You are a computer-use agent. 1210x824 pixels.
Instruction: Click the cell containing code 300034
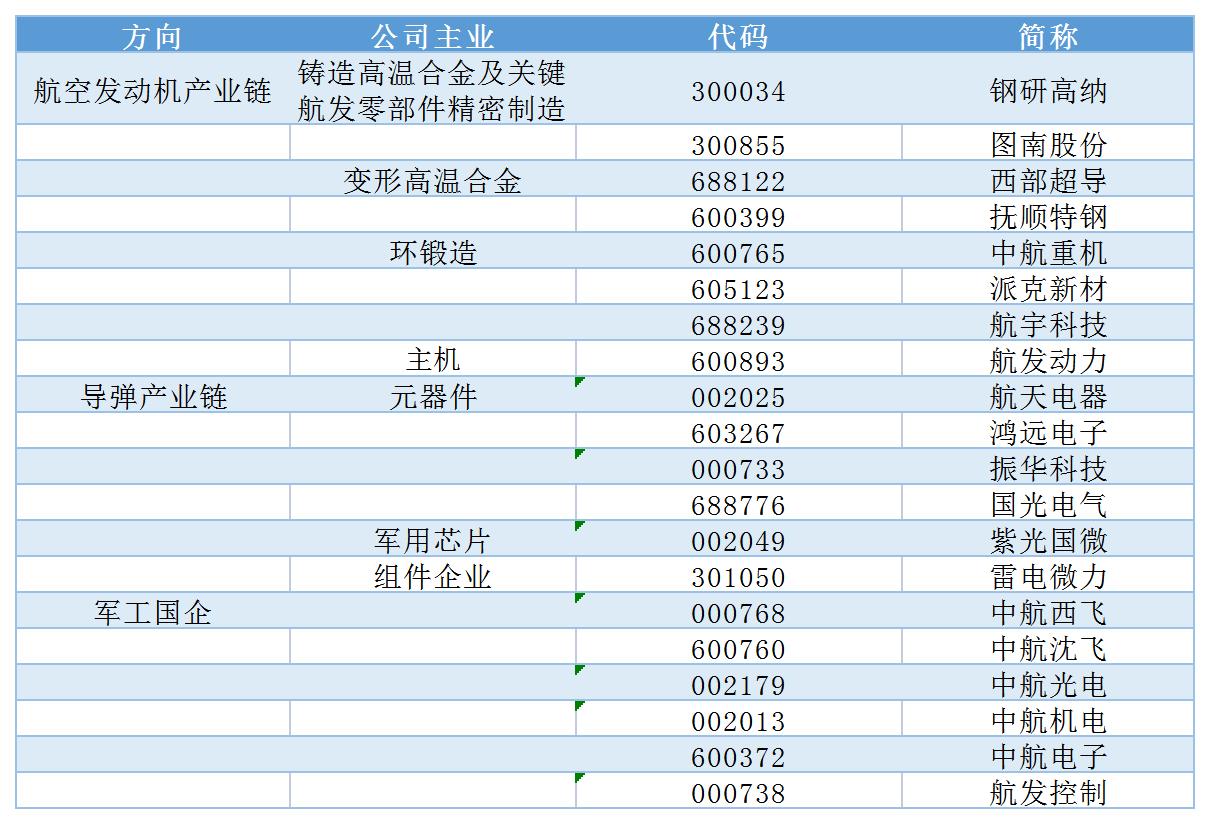coord(738,89)
